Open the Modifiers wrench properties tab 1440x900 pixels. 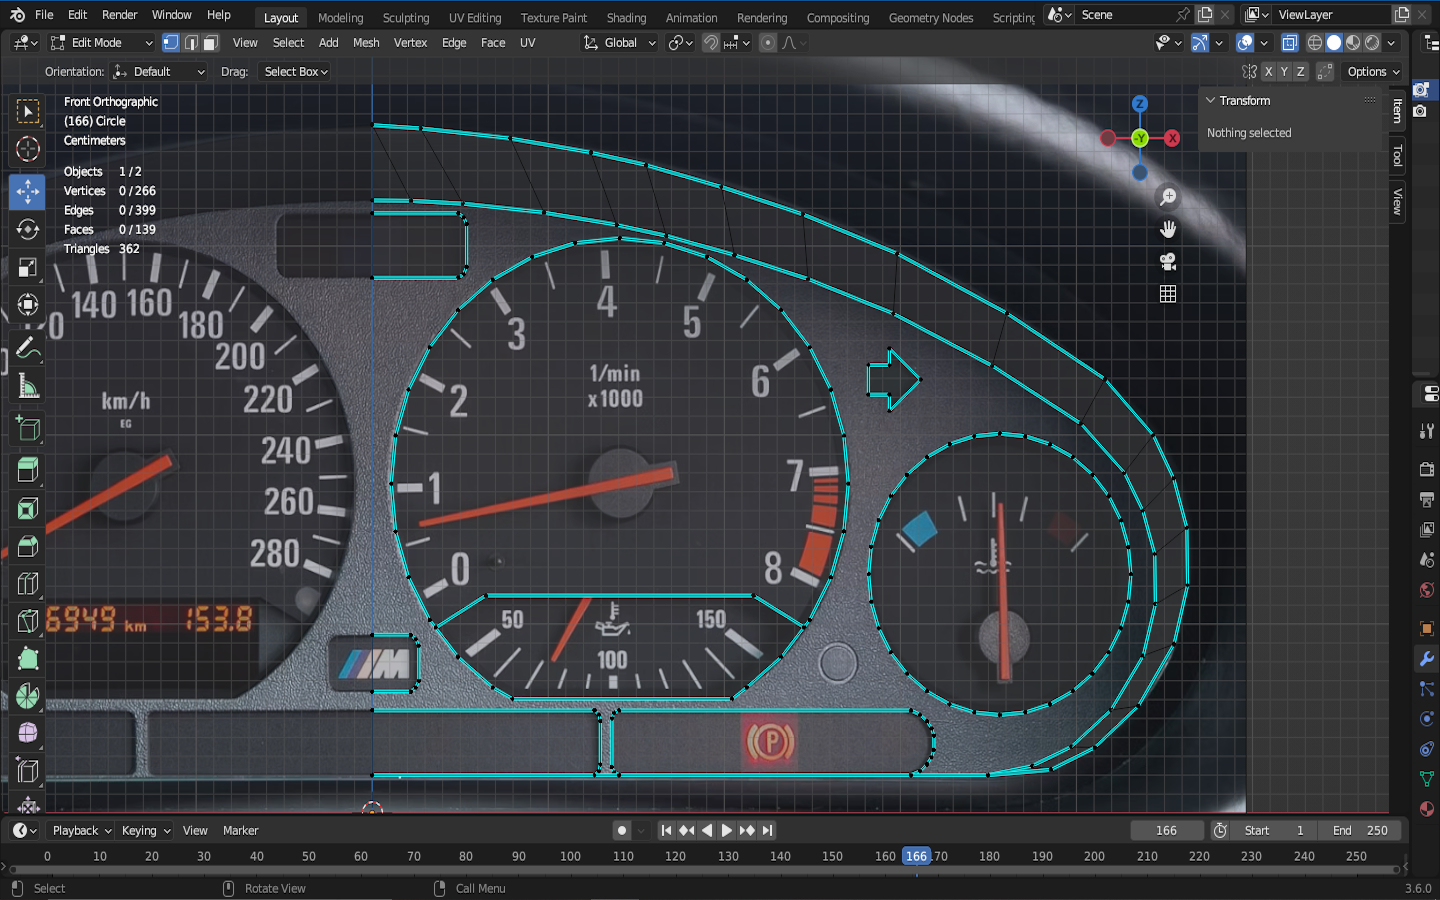[x=1427, y=659]
